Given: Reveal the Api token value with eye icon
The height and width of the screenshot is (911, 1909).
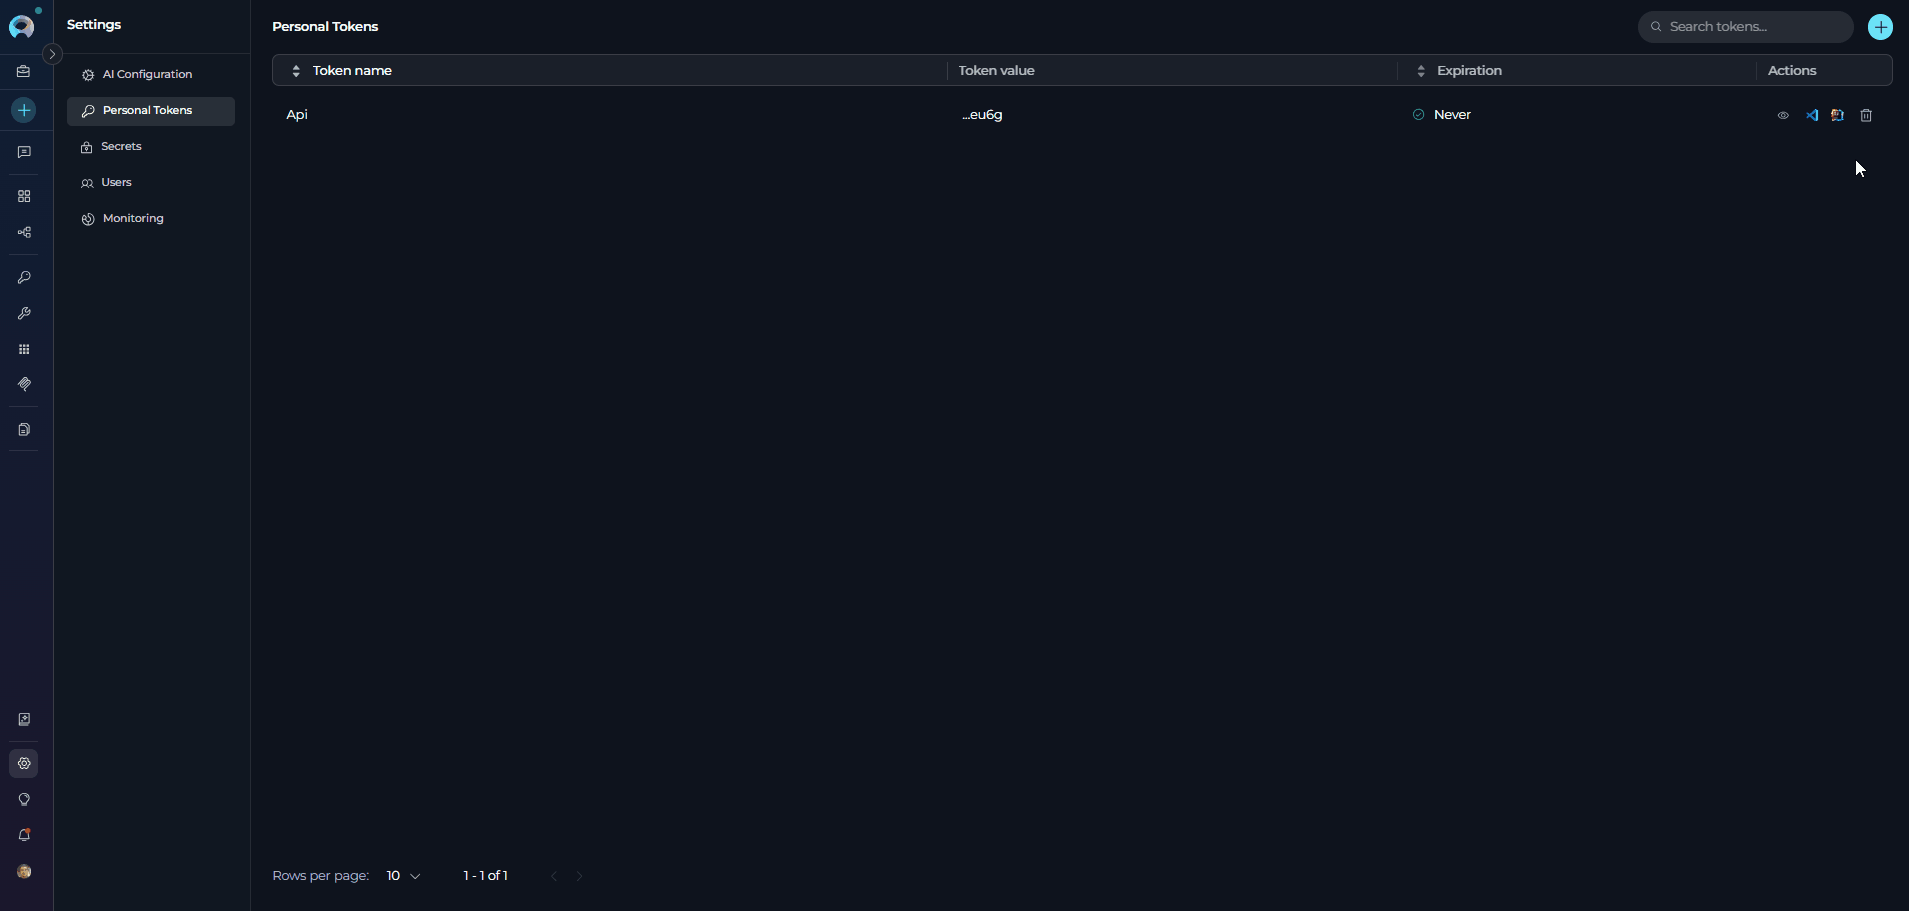Looking at the screenshot, I should tap(1783, 115).
